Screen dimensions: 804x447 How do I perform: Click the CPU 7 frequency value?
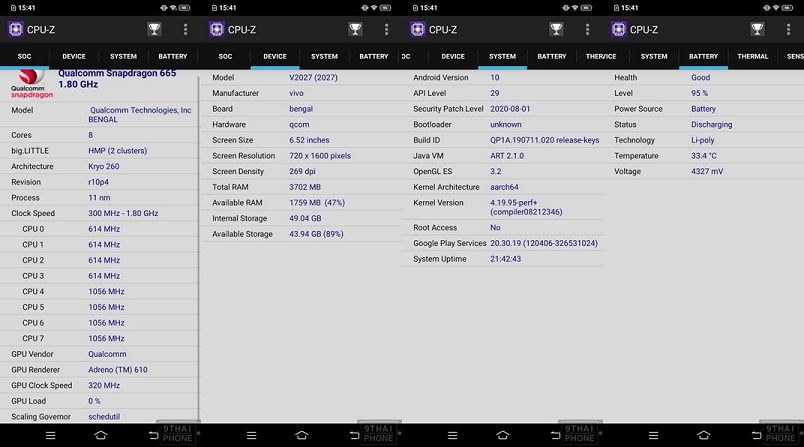pos(106,338)
